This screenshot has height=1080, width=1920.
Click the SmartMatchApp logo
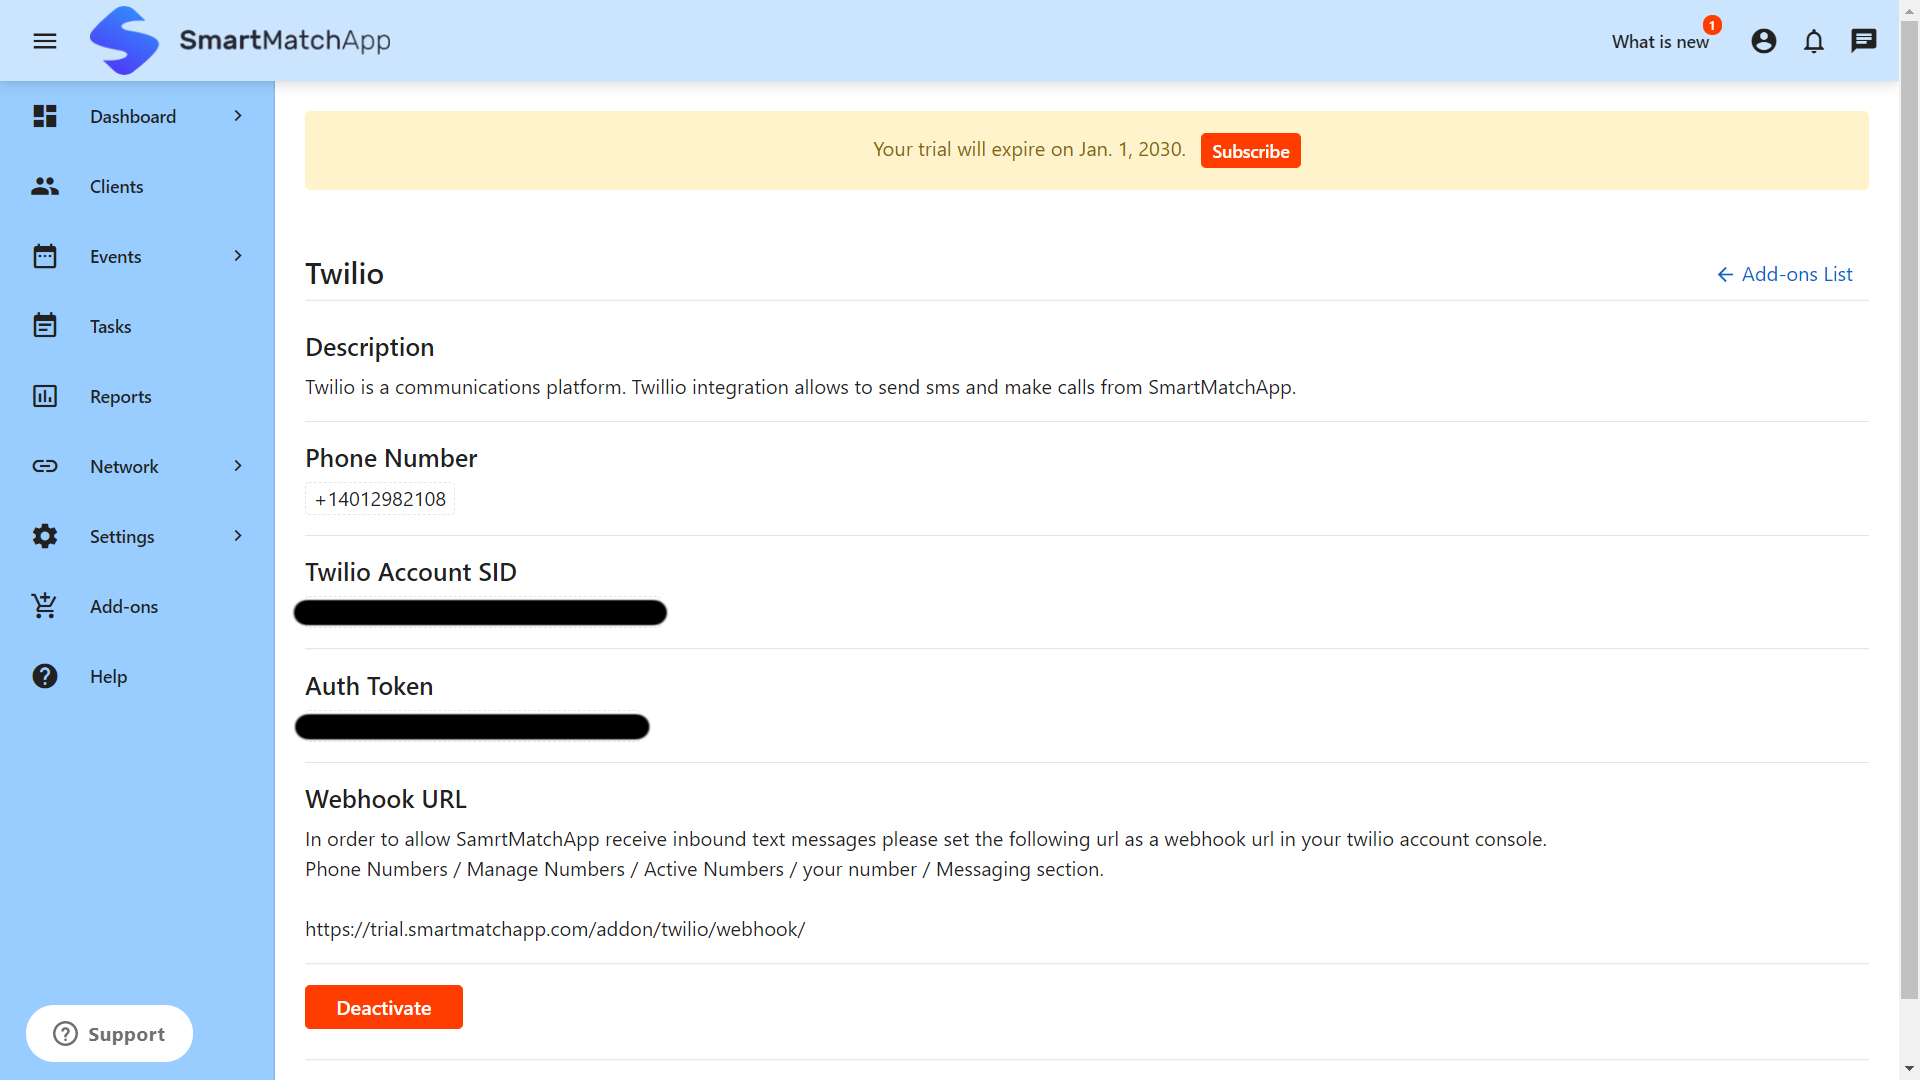click(x=240, y=40)
